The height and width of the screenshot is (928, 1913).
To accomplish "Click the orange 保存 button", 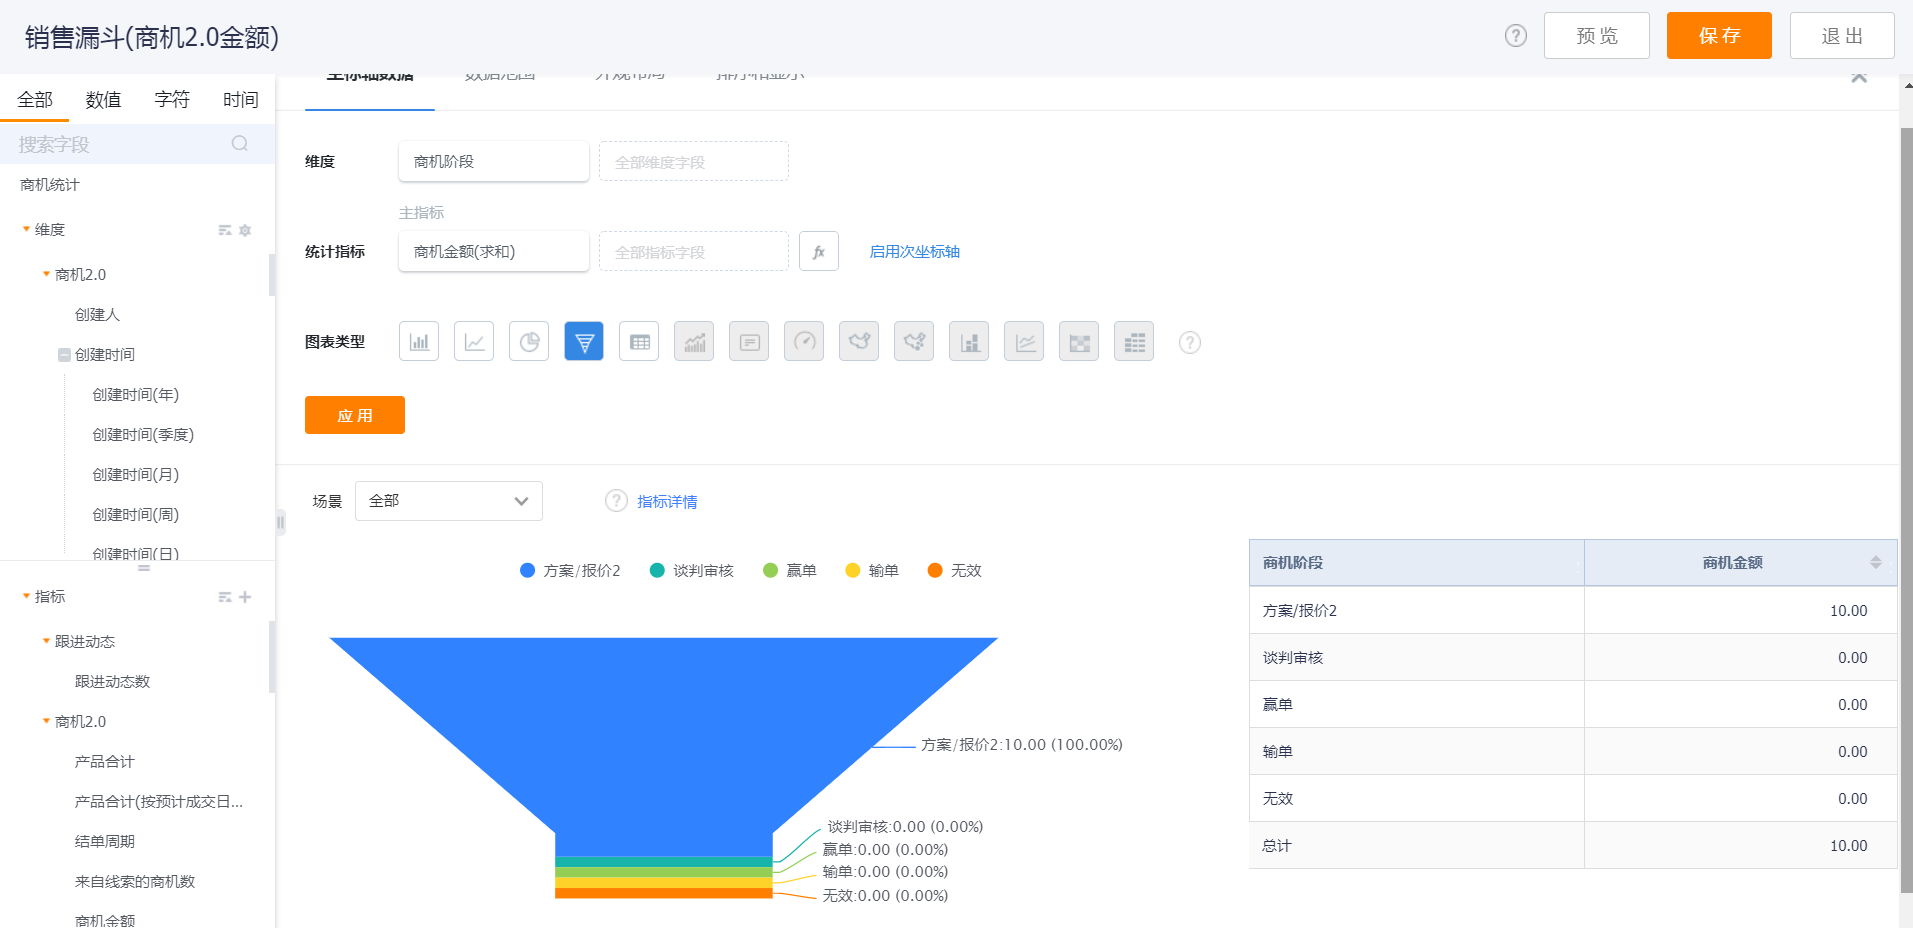I will pyautogui.click(x=1719, y=36).
